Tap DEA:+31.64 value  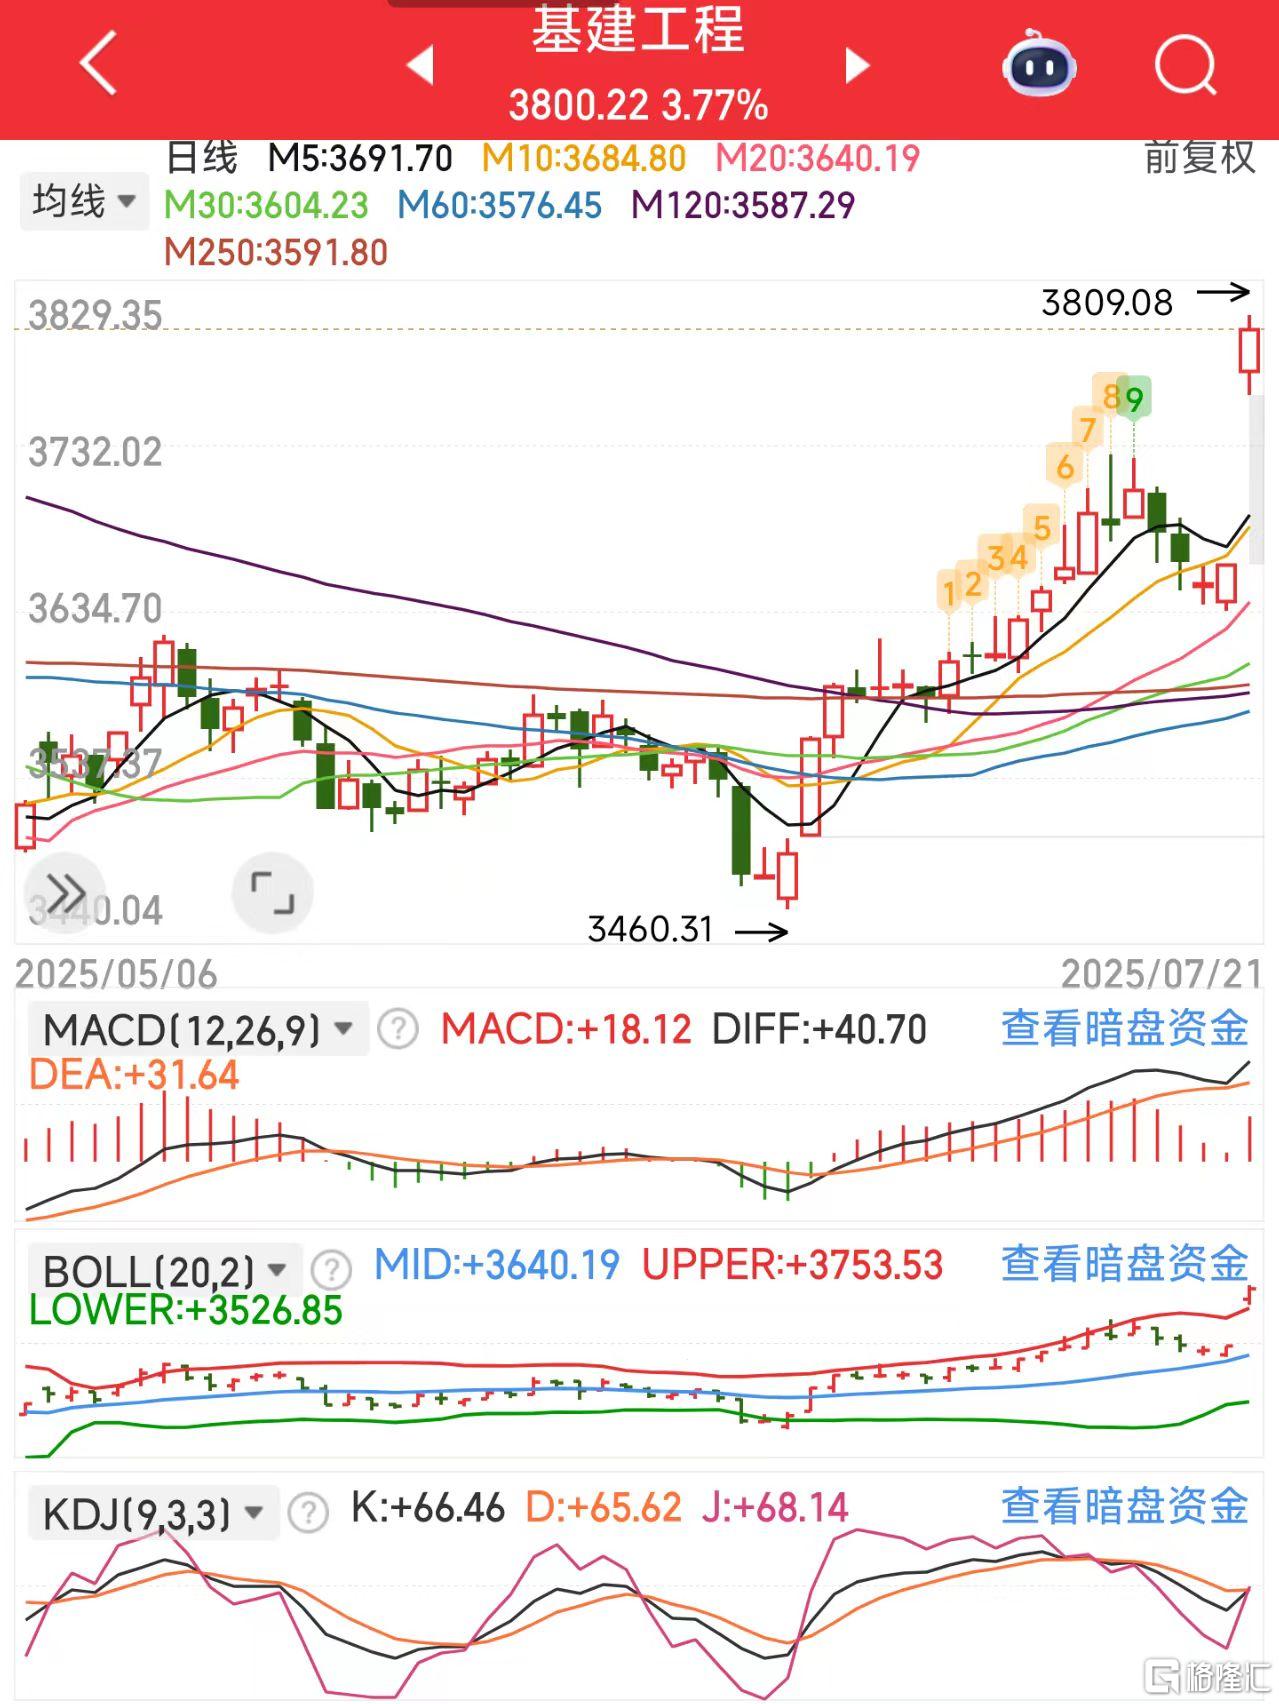tap(134, 1075)
